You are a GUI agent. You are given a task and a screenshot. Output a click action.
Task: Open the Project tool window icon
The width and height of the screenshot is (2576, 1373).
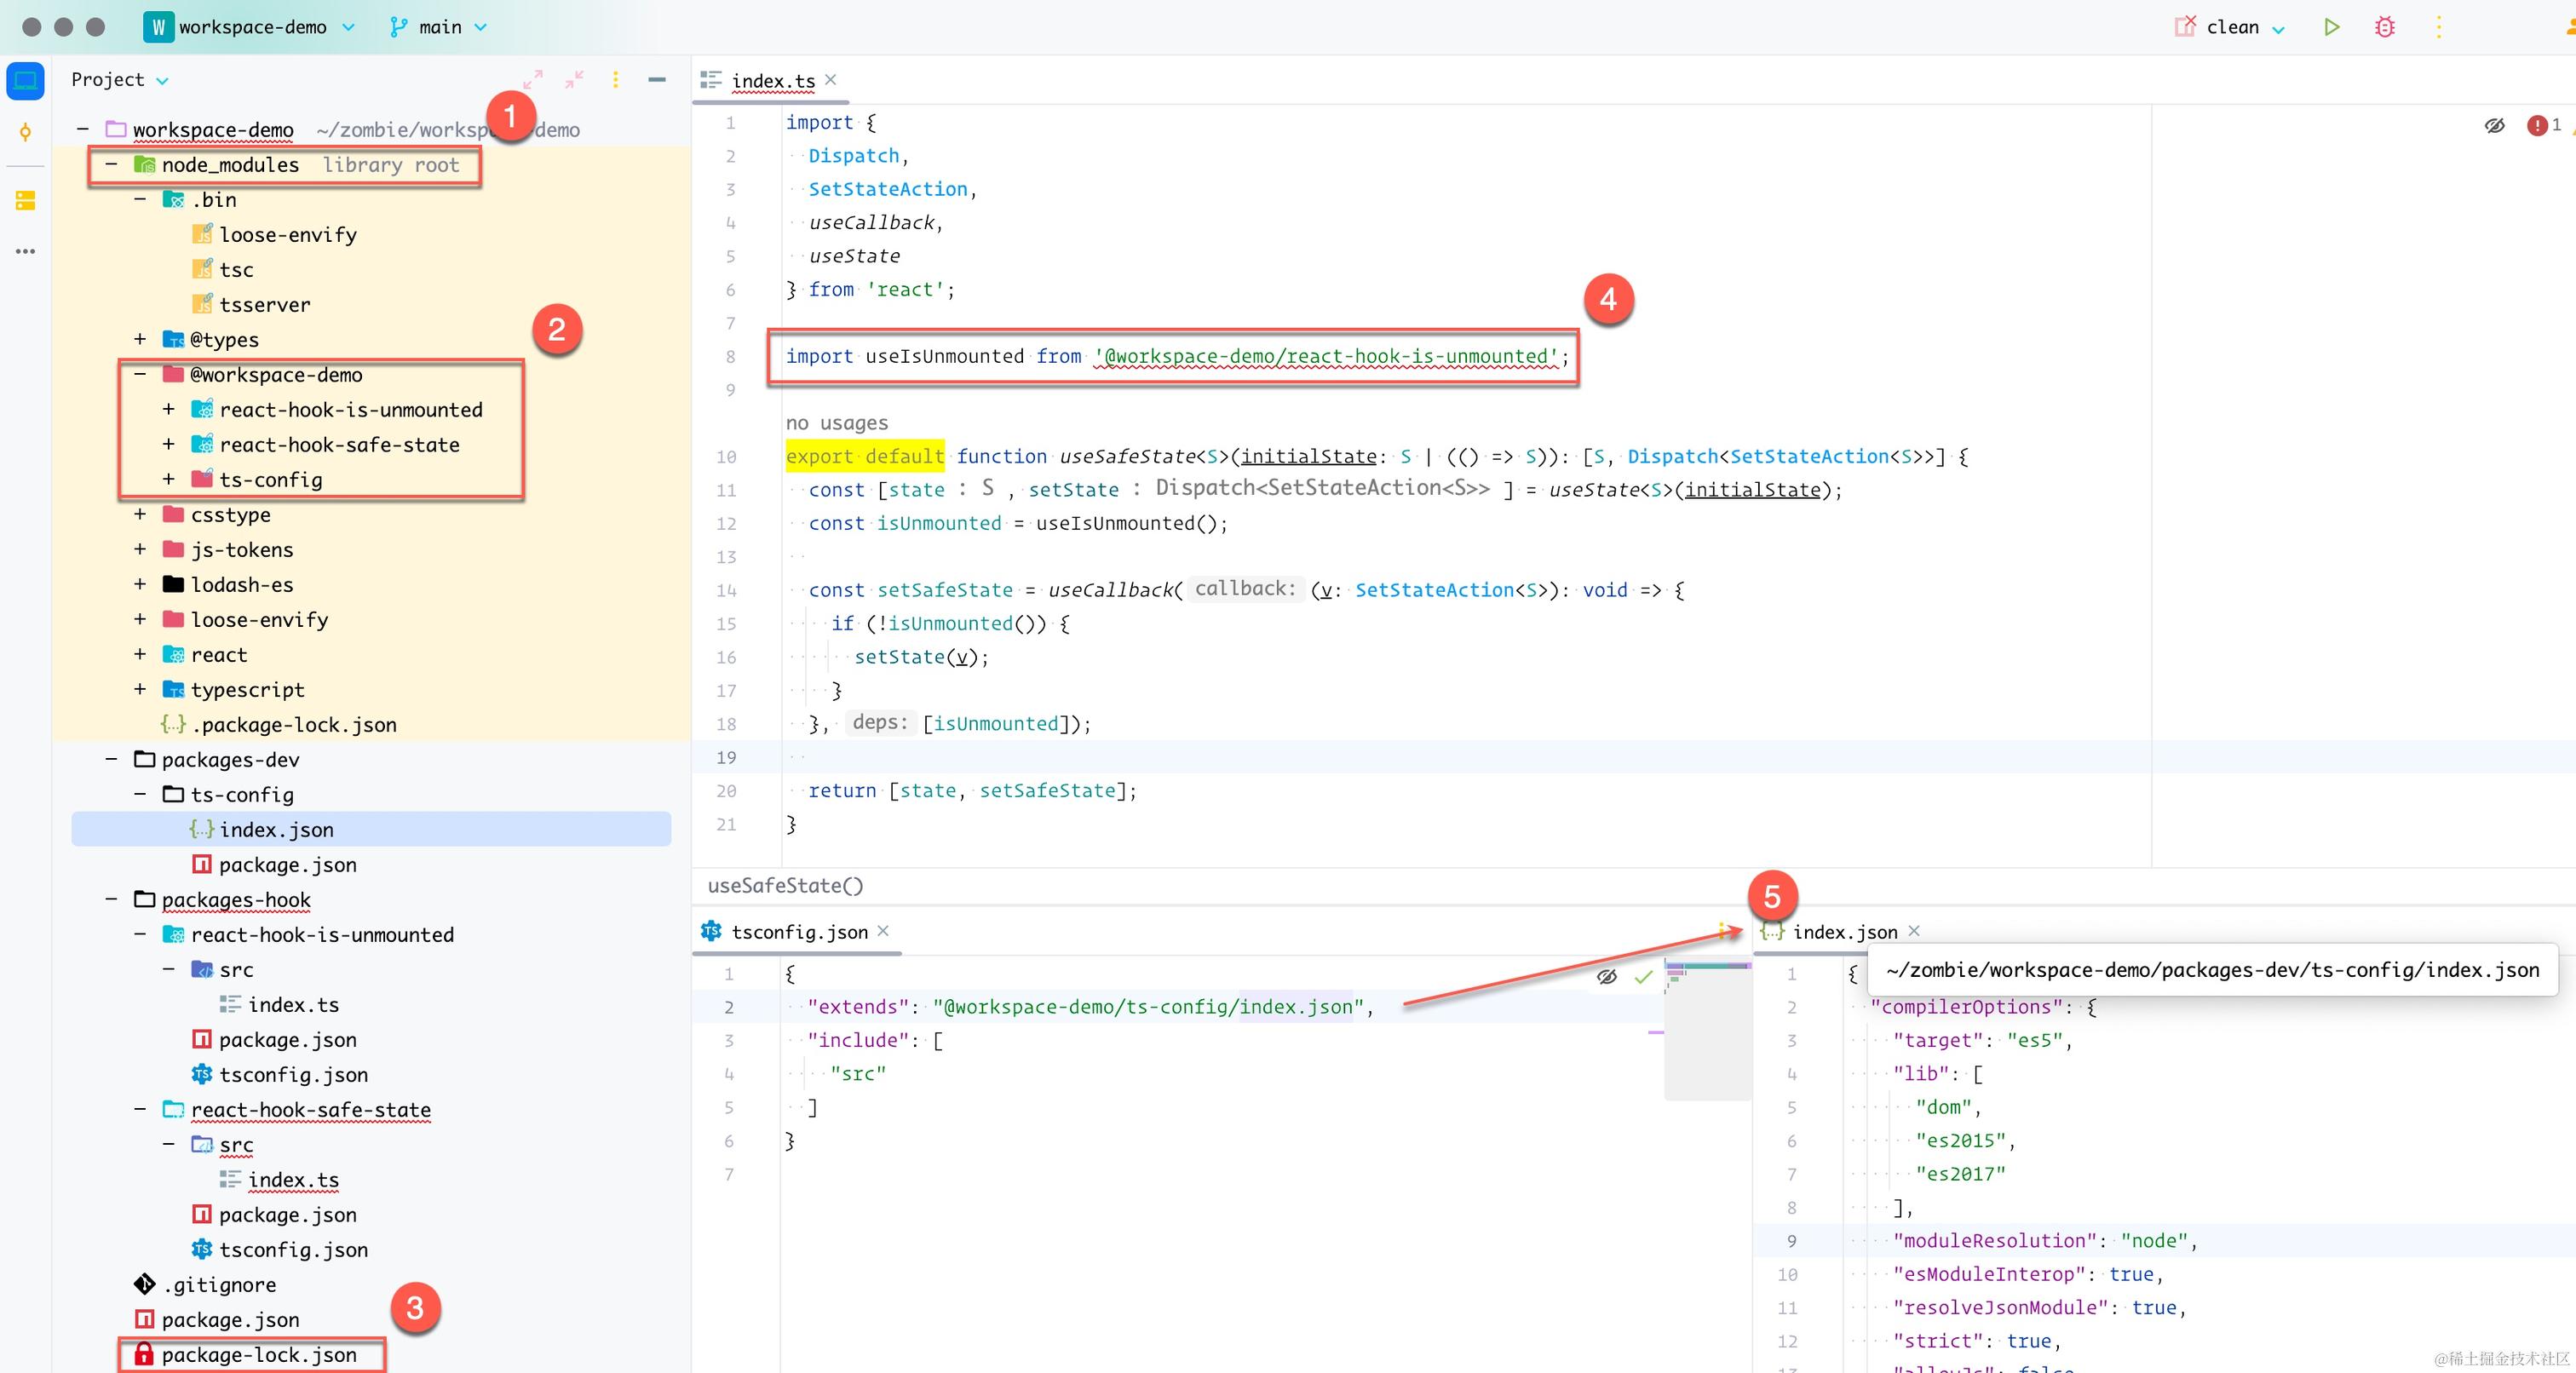click(25, 80)
